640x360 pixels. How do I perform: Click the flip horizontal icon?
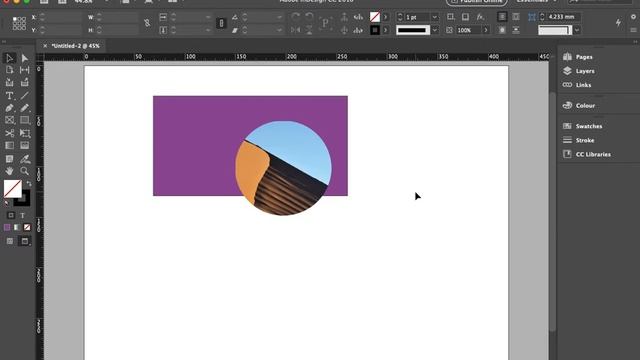click(x=296, y=30)
